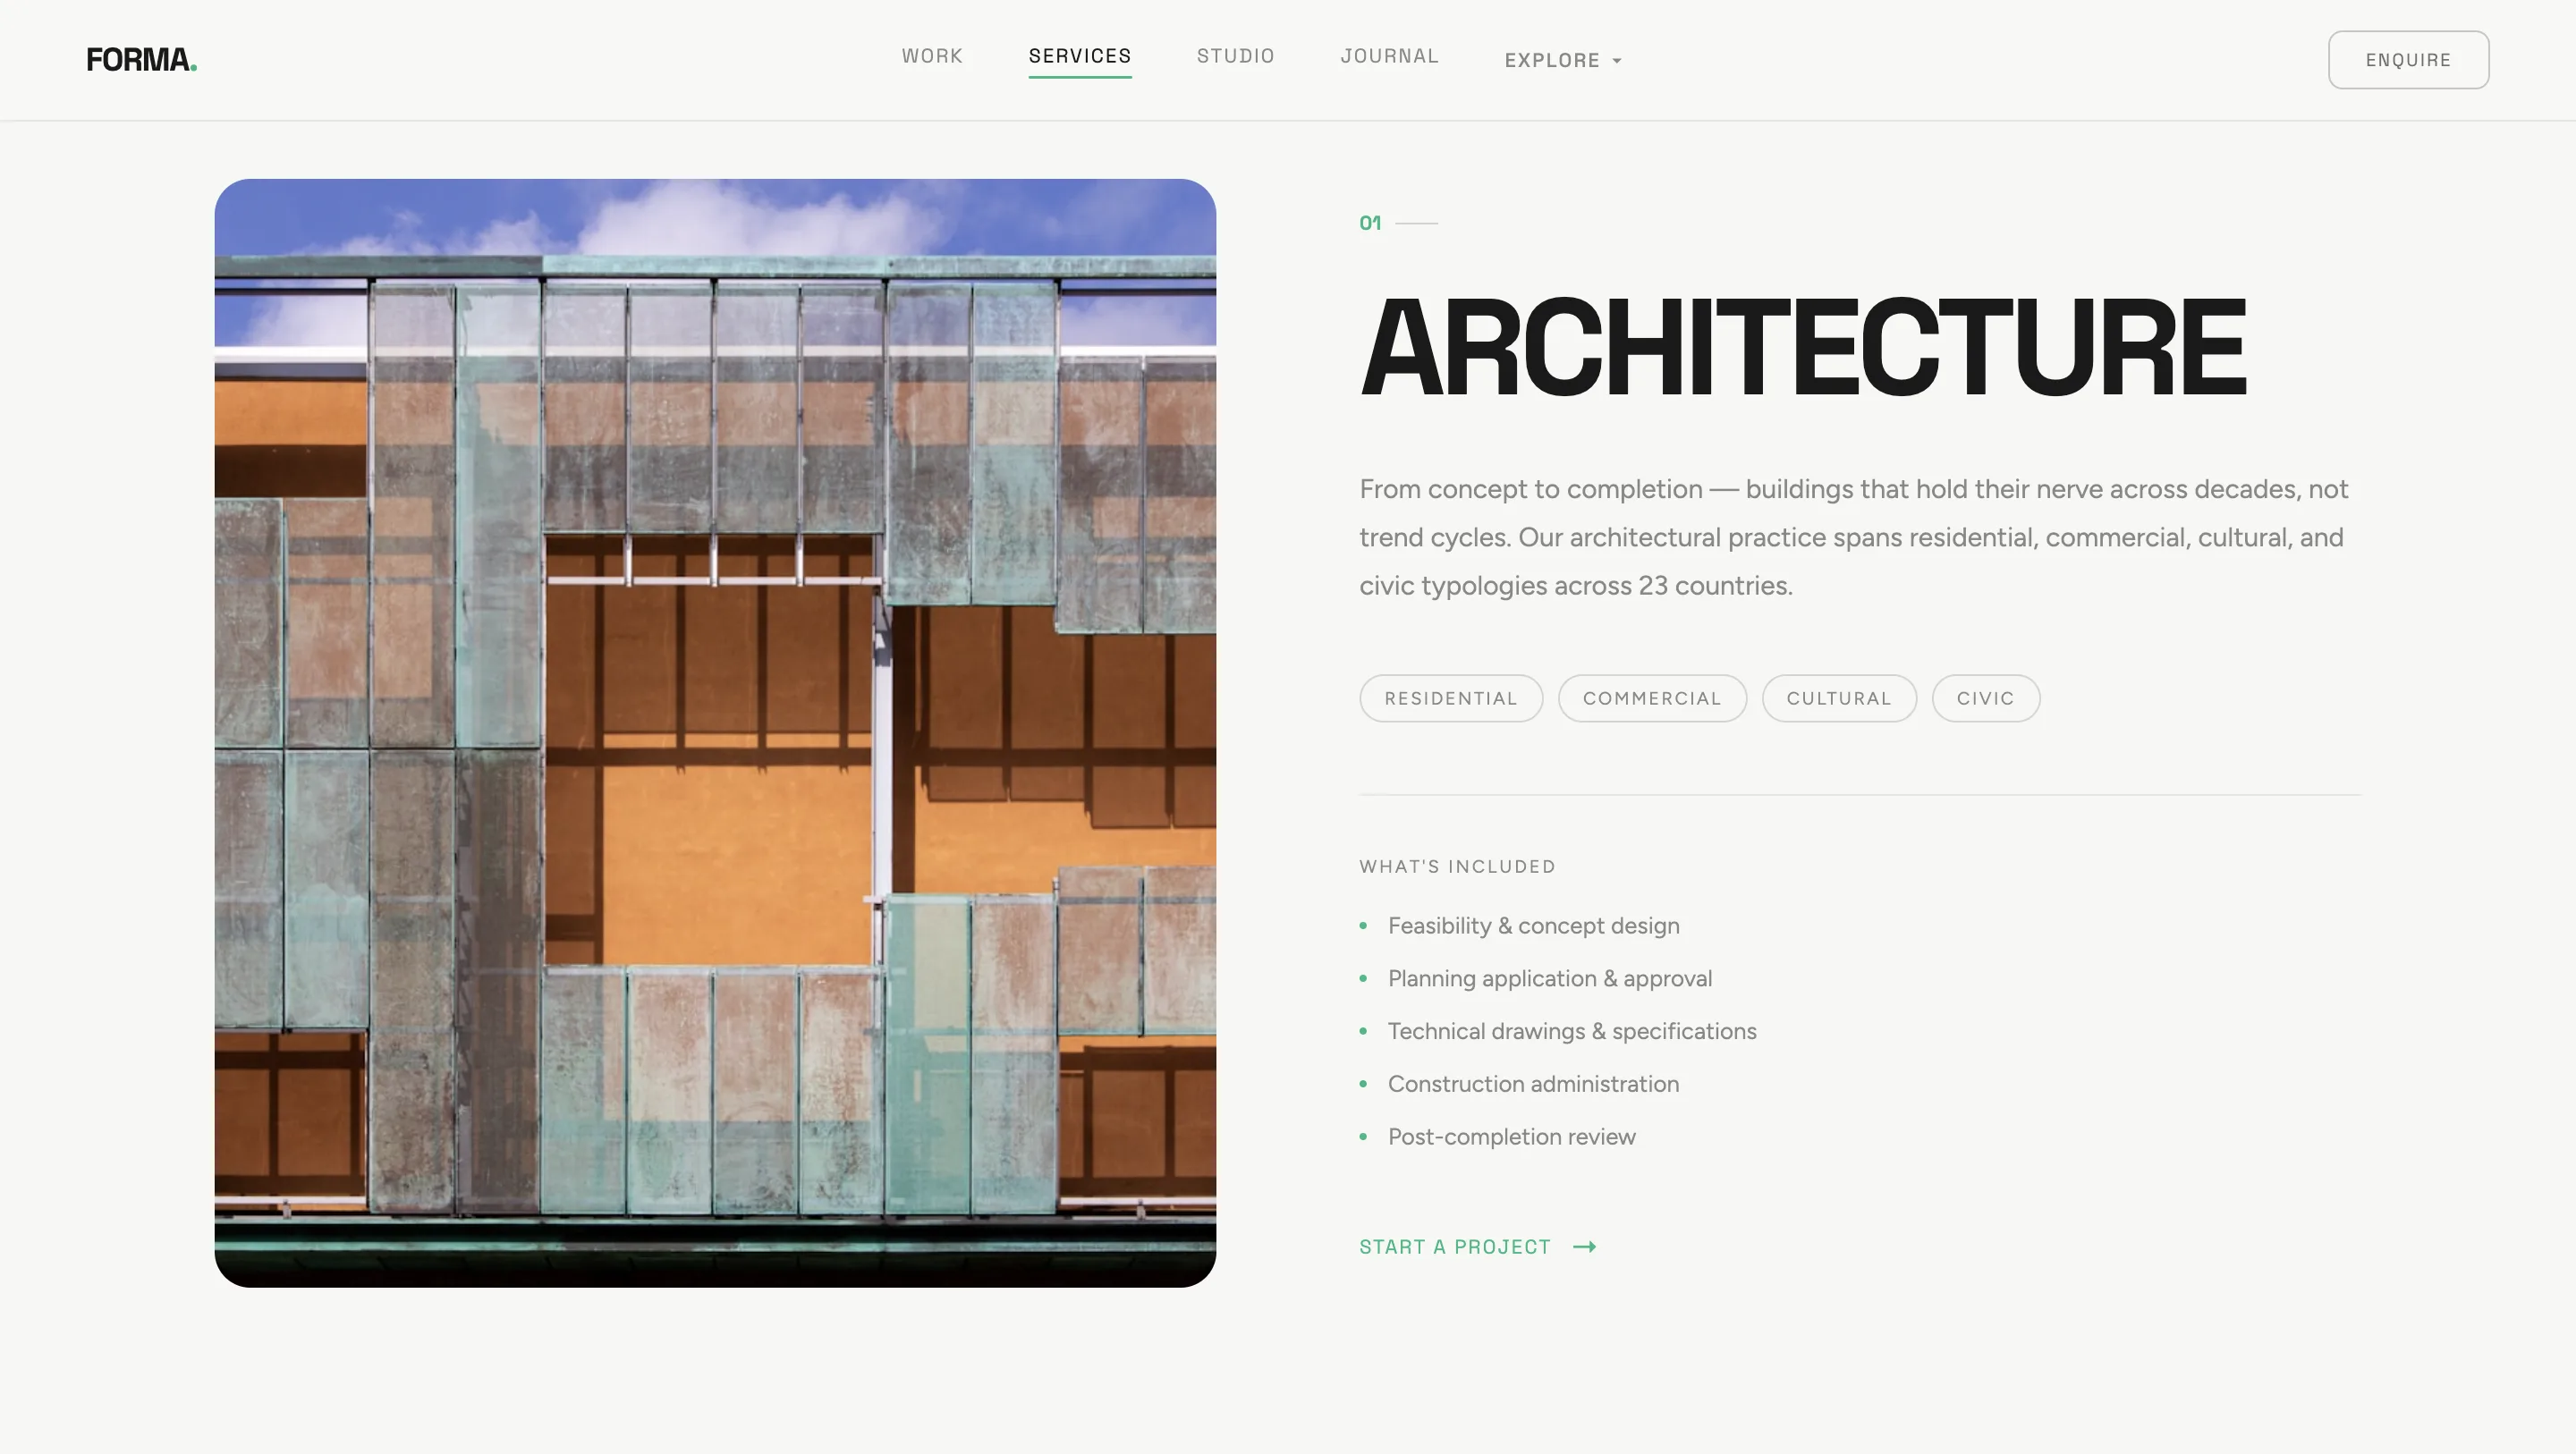Open the STUDIO section
Screen dimensions: 2576x1454
click(x=1235, y=56)
